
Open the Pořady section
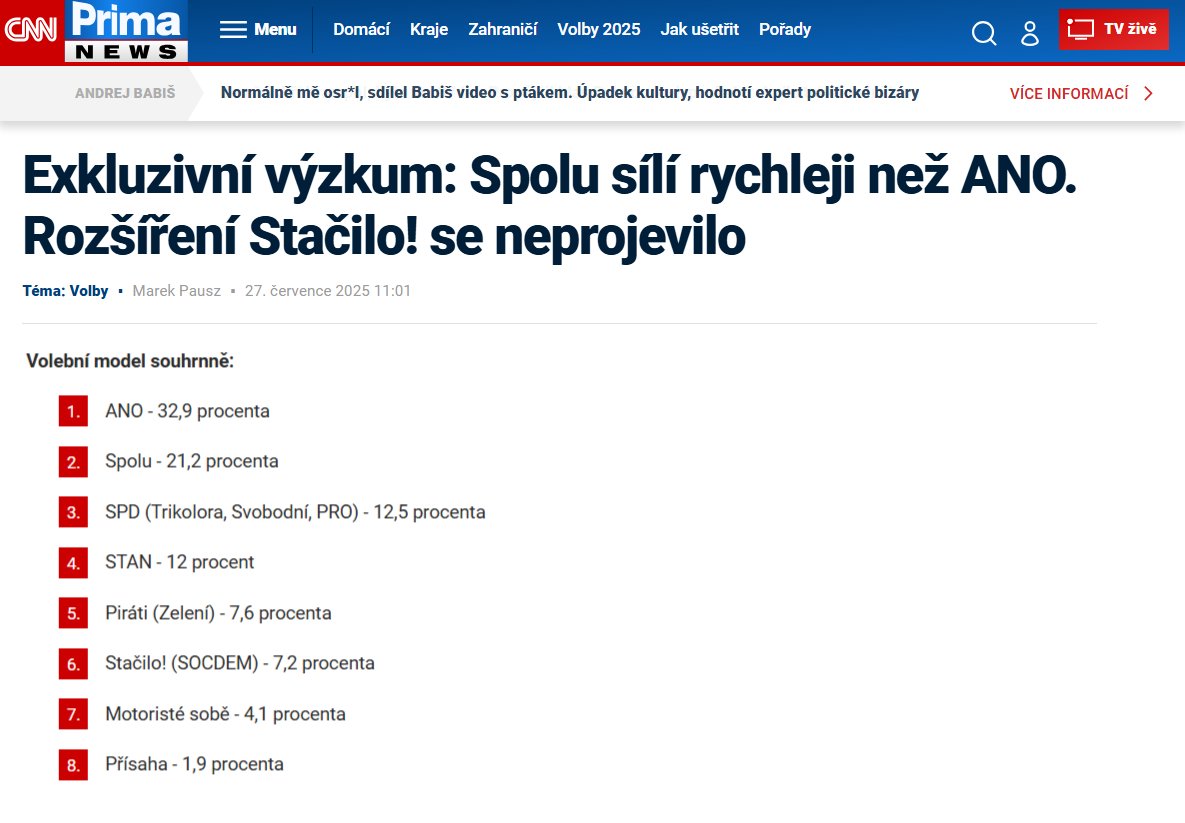[785, 29]
